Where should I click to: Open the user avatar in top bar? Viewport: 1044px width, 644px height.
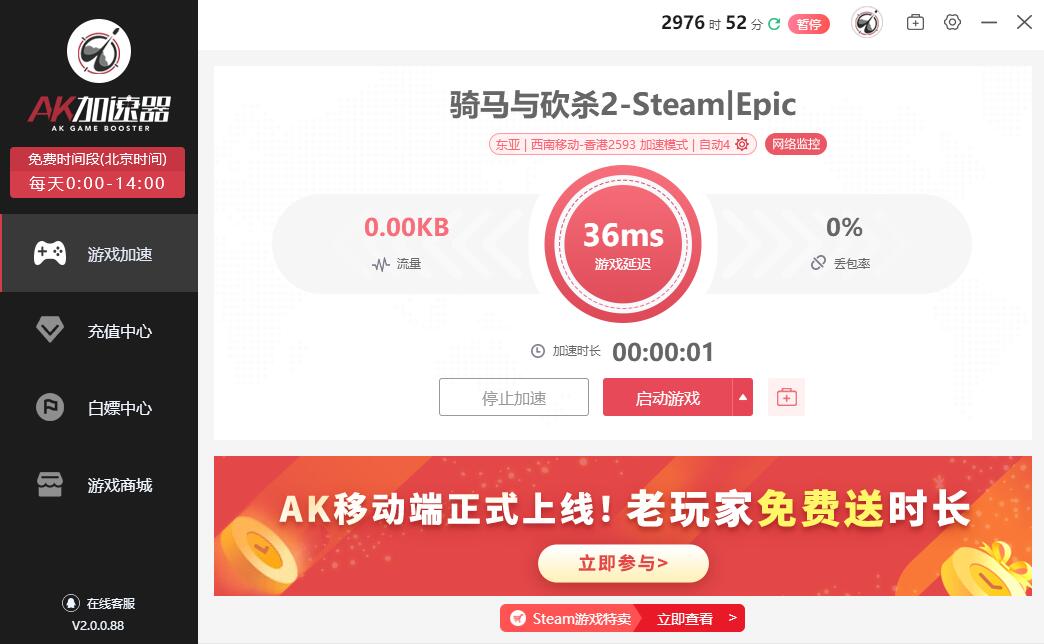point(867,23)
